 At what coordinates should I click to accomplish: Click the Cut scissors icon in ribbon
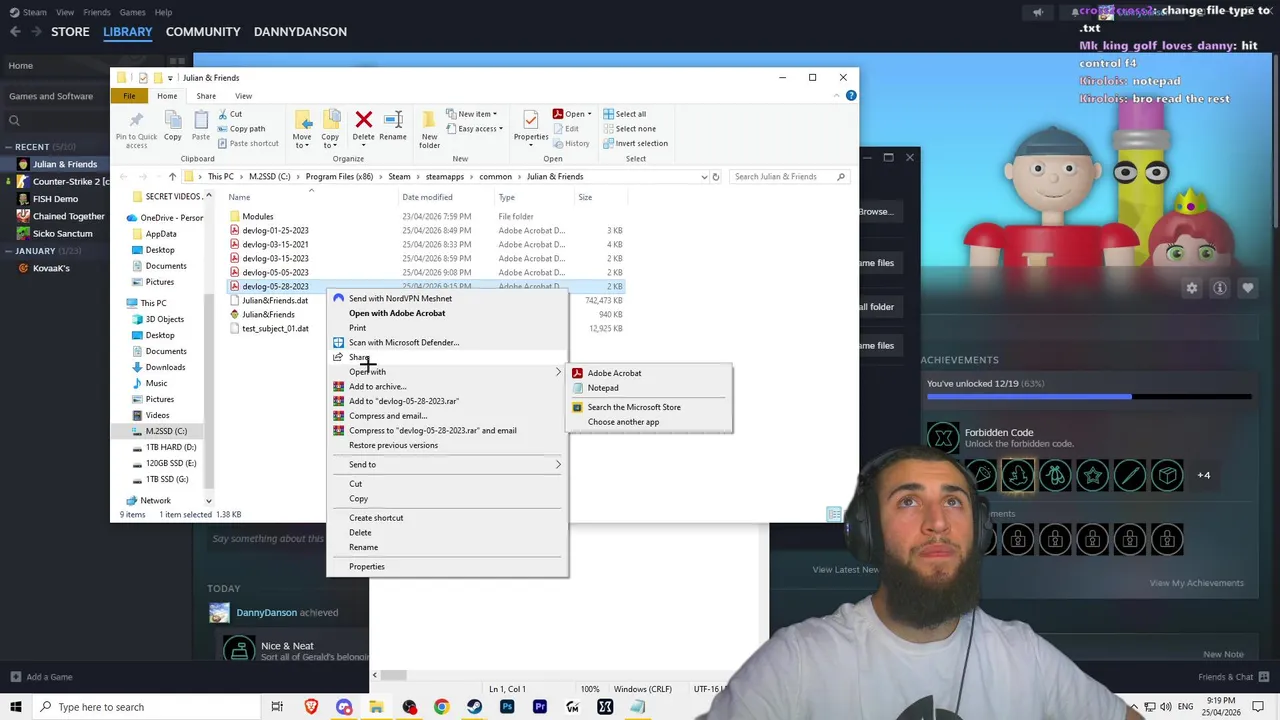tap(222, 114)
